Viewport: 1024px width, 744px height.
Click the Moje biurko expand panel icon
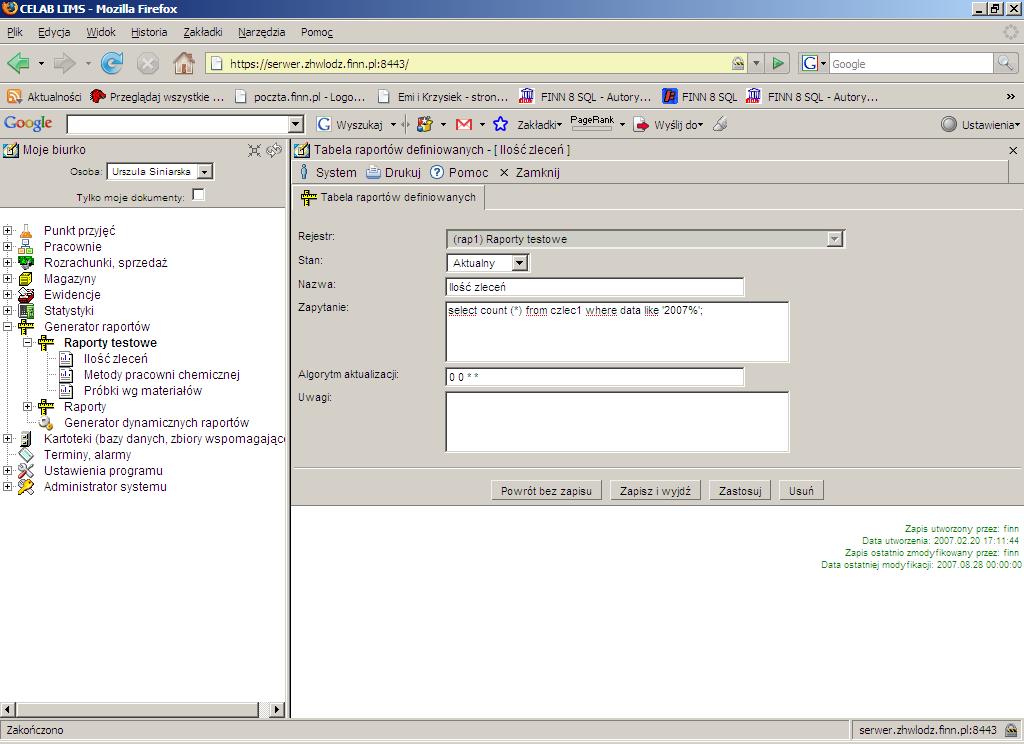[255, 150]
